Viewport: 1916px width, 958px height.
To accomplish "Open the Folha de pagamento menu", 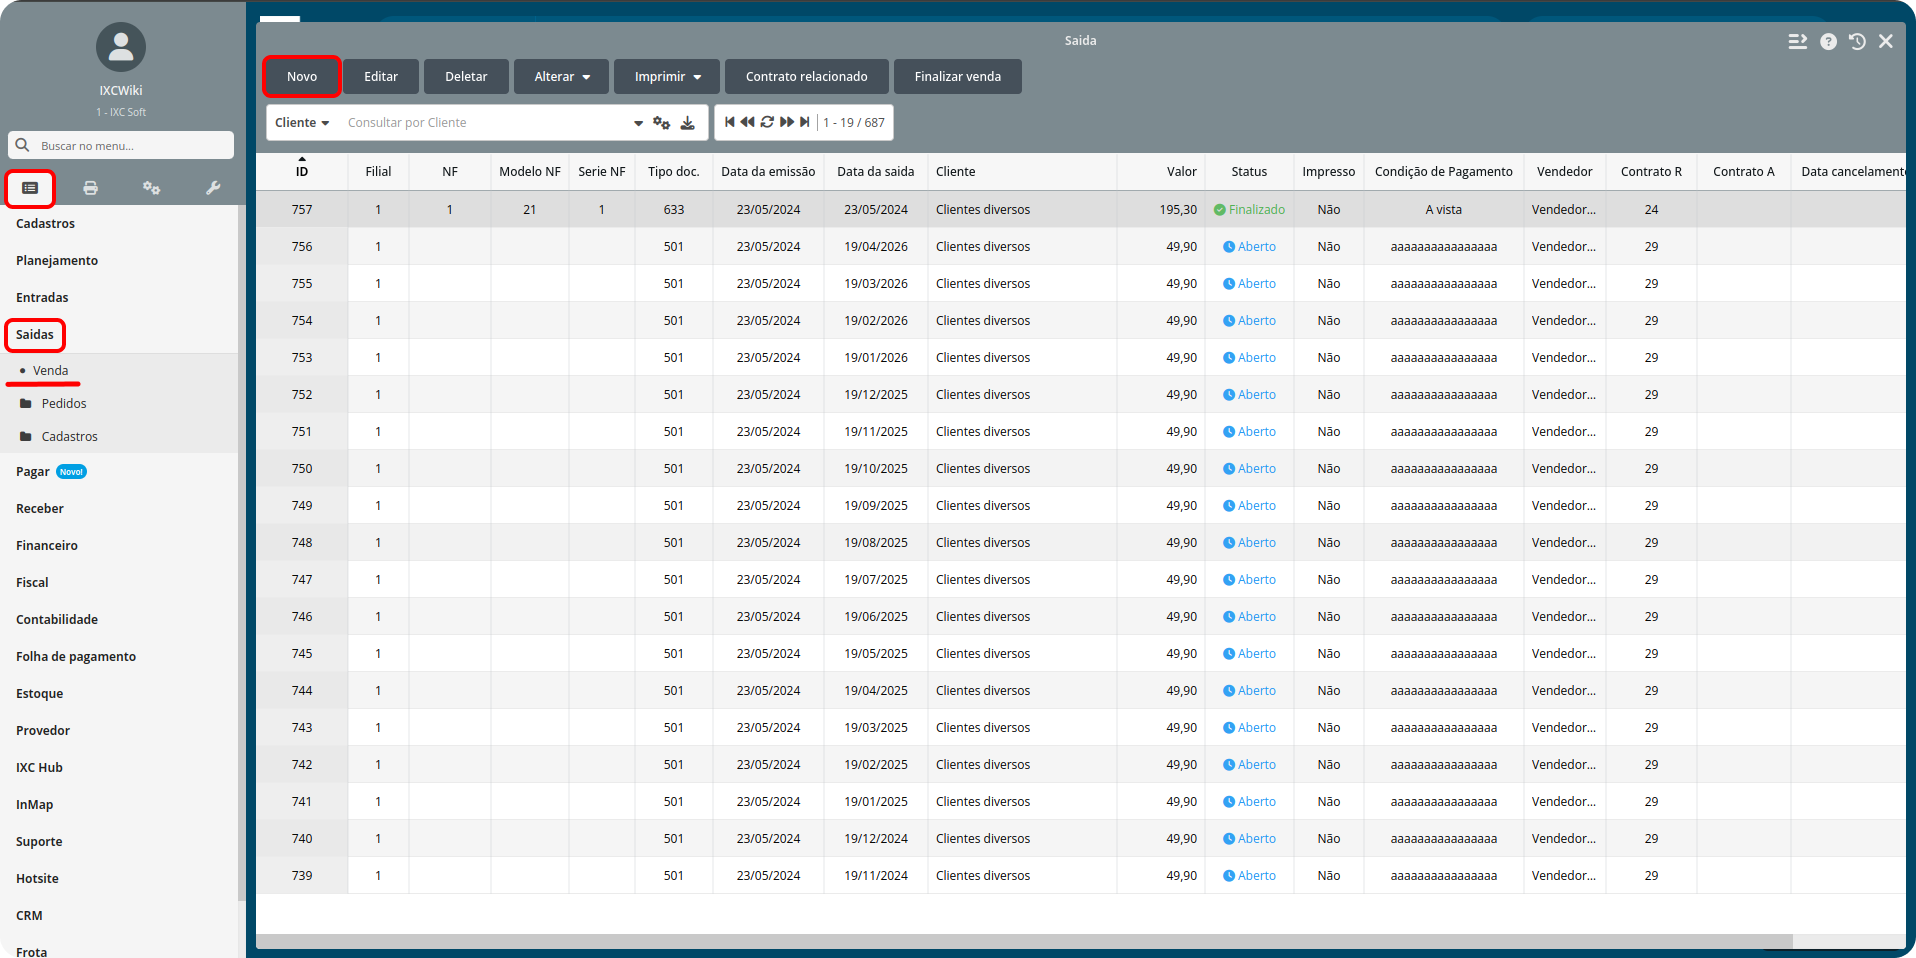I will coord(76,656).
